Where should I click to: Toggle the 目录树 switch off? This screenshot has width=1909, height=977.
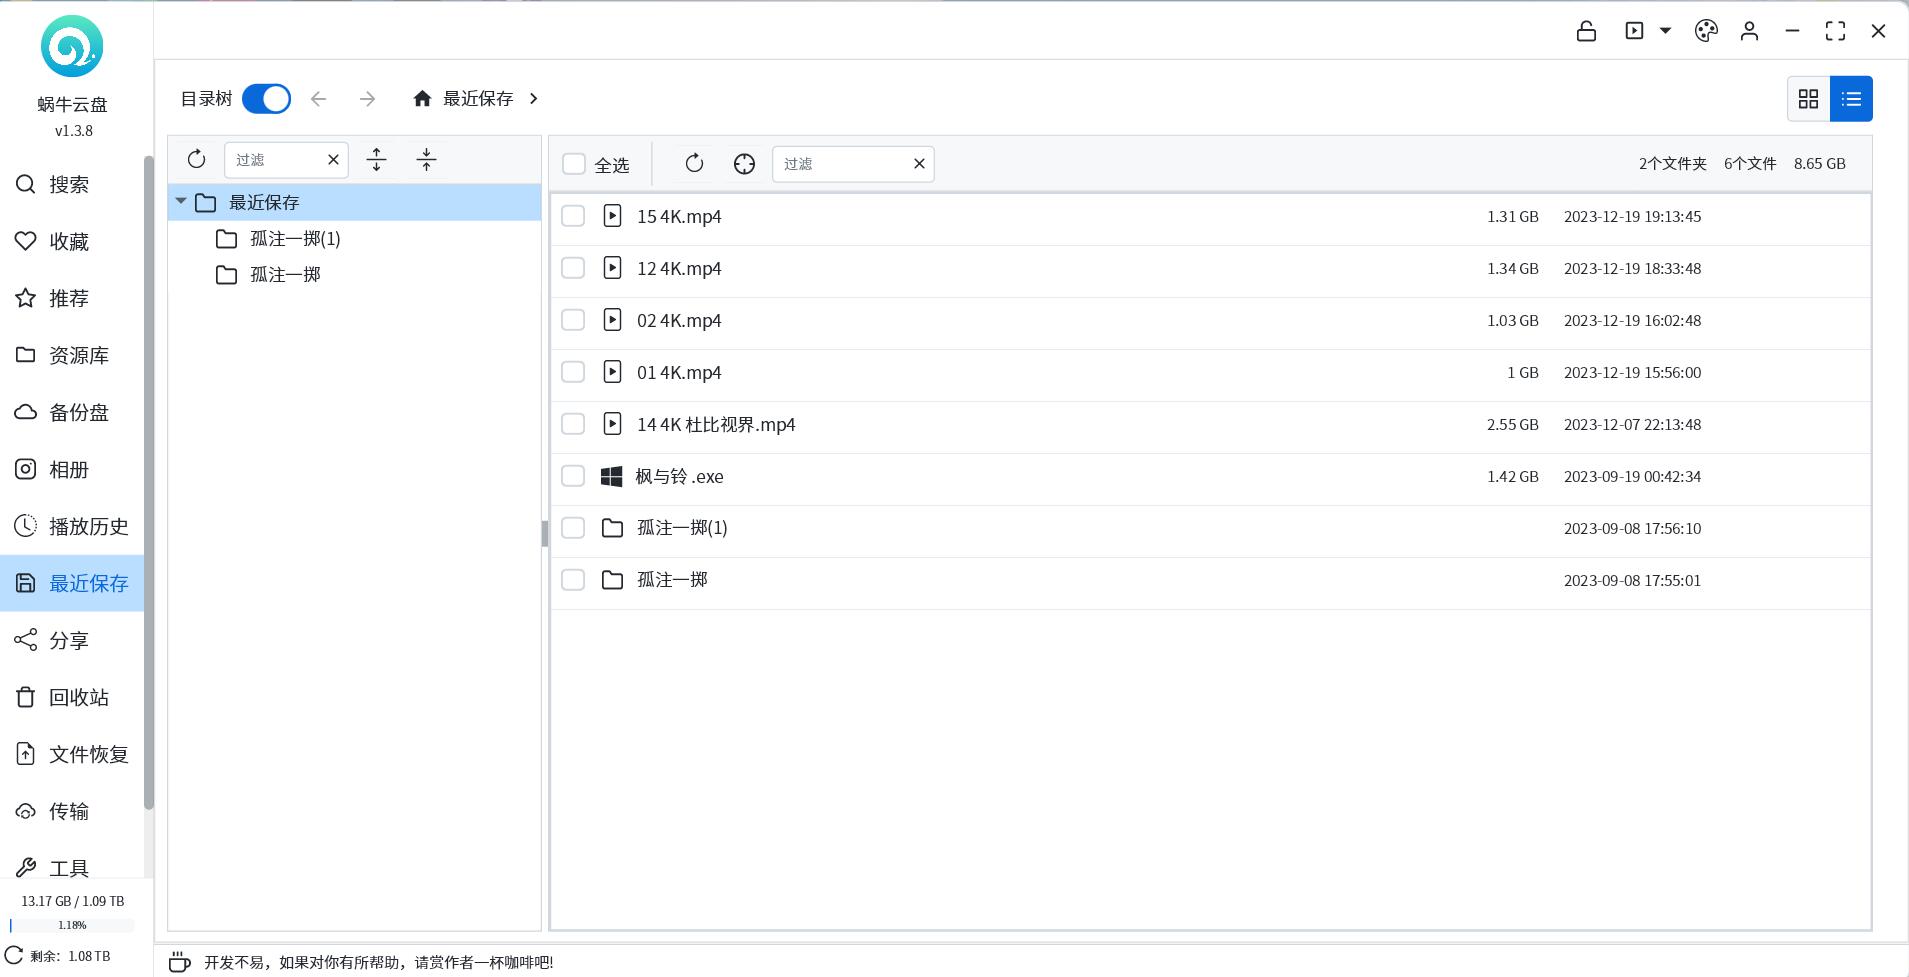click(x=266, y=99)
